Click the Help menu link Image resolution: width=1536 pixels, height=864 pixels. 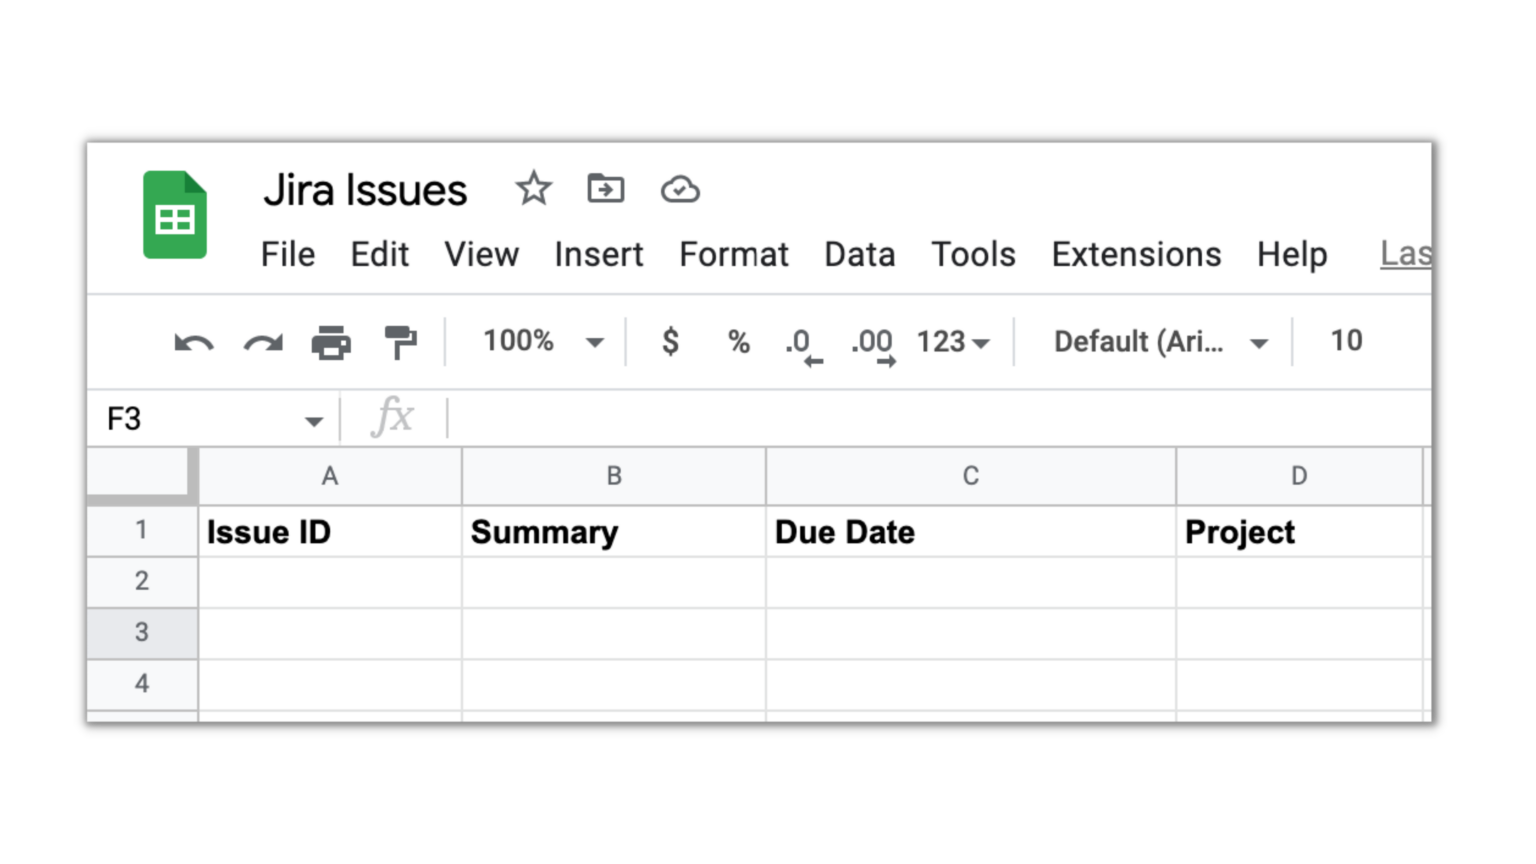point(1291,255)
